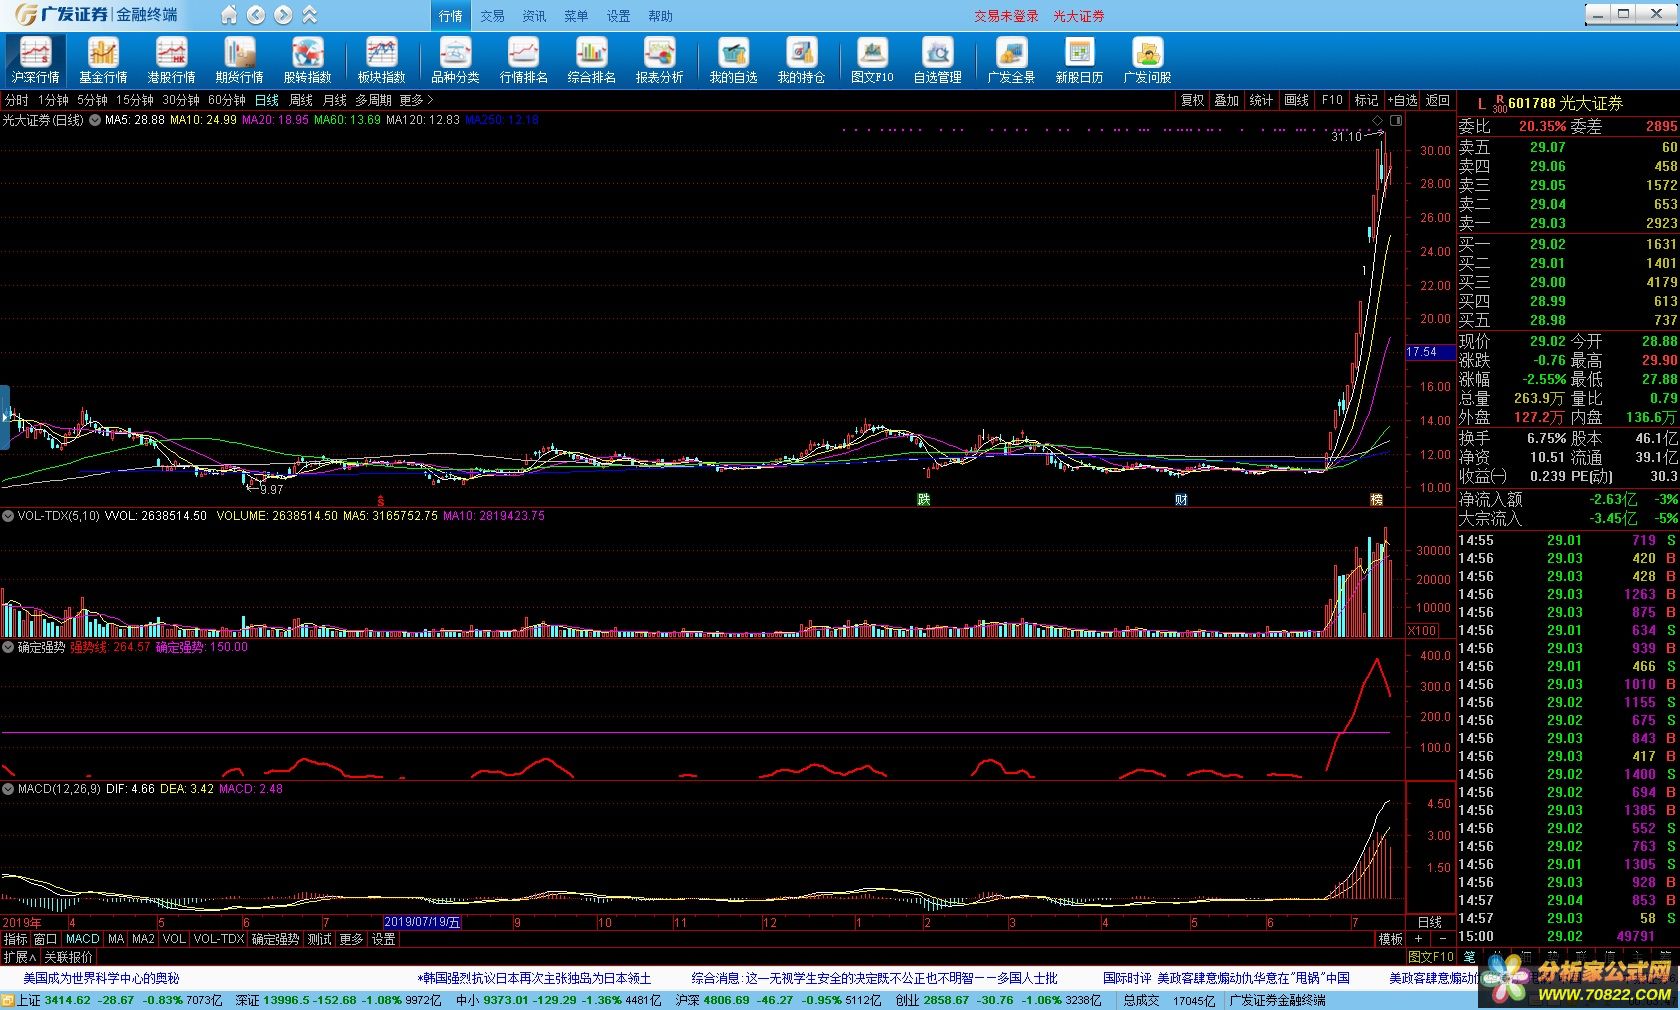Add stock with +自选 button
Screen dimensions: 1680x1010
1403,100
